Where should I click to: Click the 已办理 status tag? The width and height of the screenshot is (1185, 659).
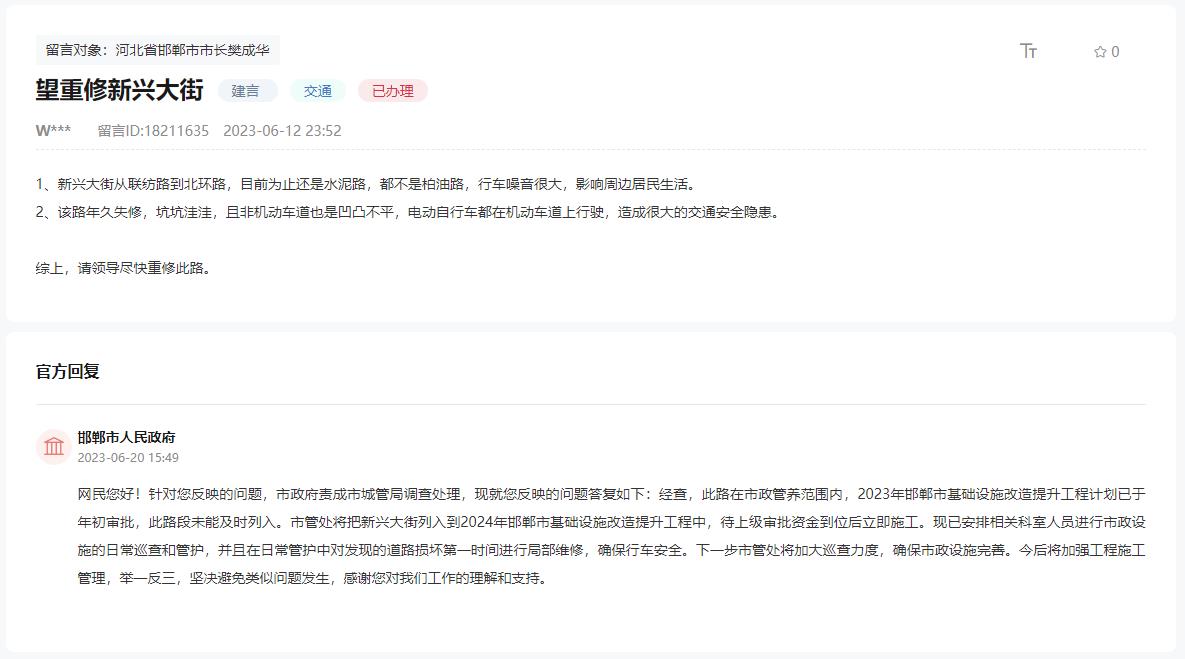tap(393, 91)
